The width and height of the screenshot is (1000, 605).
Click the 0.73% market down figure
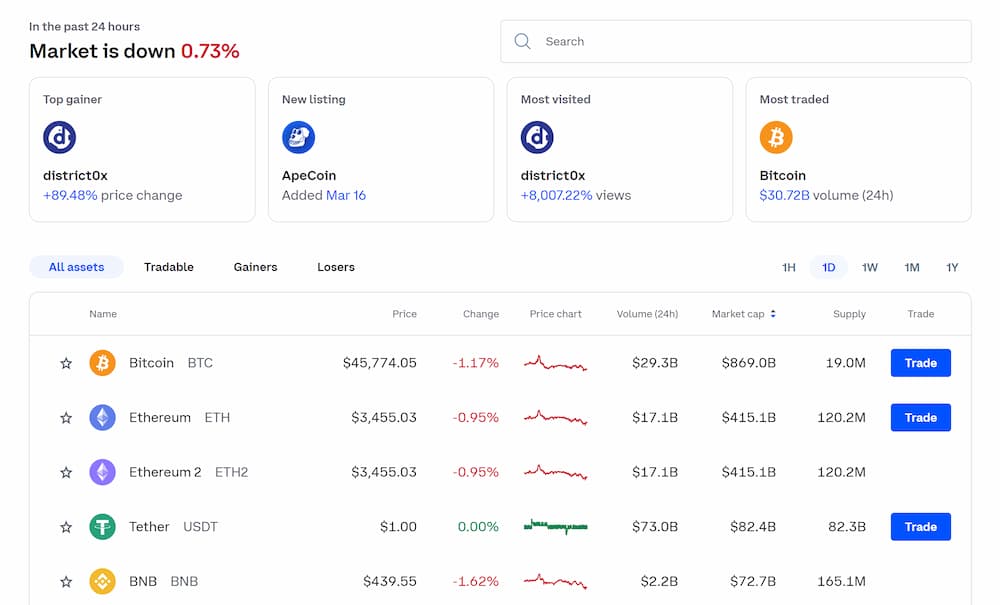click(210, 51)
